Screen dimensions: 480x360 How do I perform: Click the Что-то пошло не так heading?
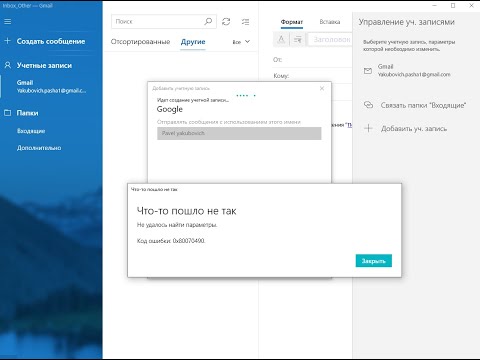(186, 211)
